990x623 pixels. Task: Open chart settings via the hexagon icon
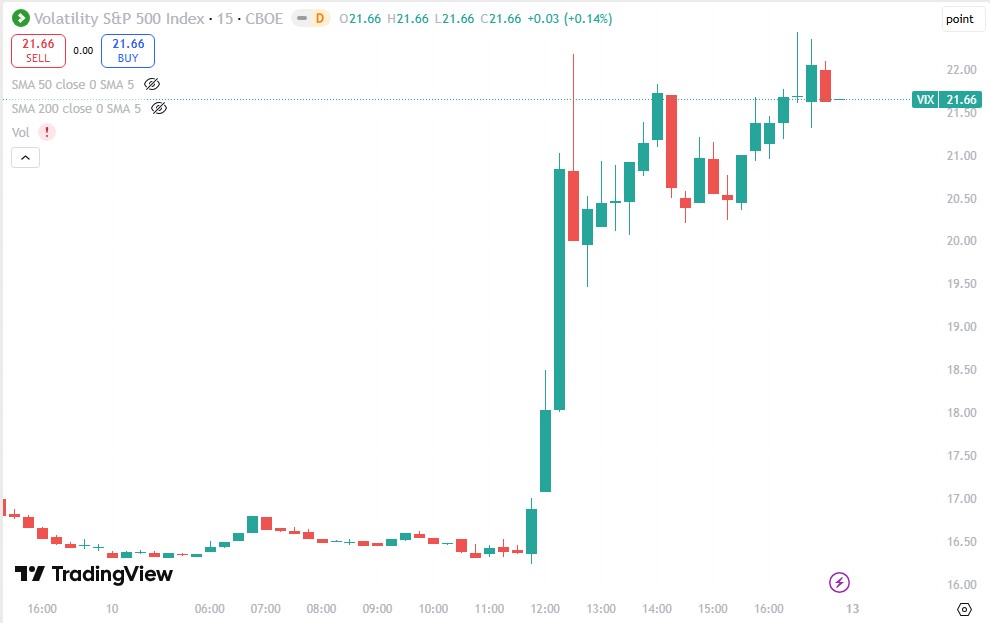click(x=964, y=609)
